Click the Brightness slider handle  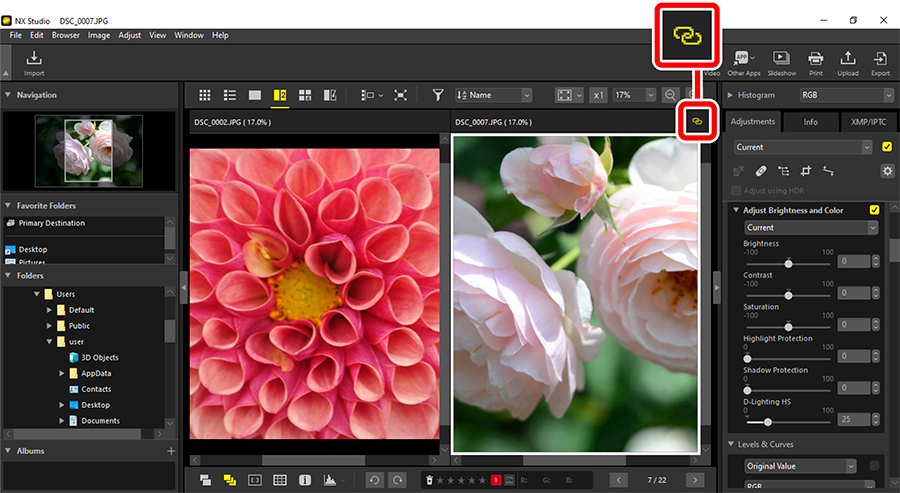788,264
